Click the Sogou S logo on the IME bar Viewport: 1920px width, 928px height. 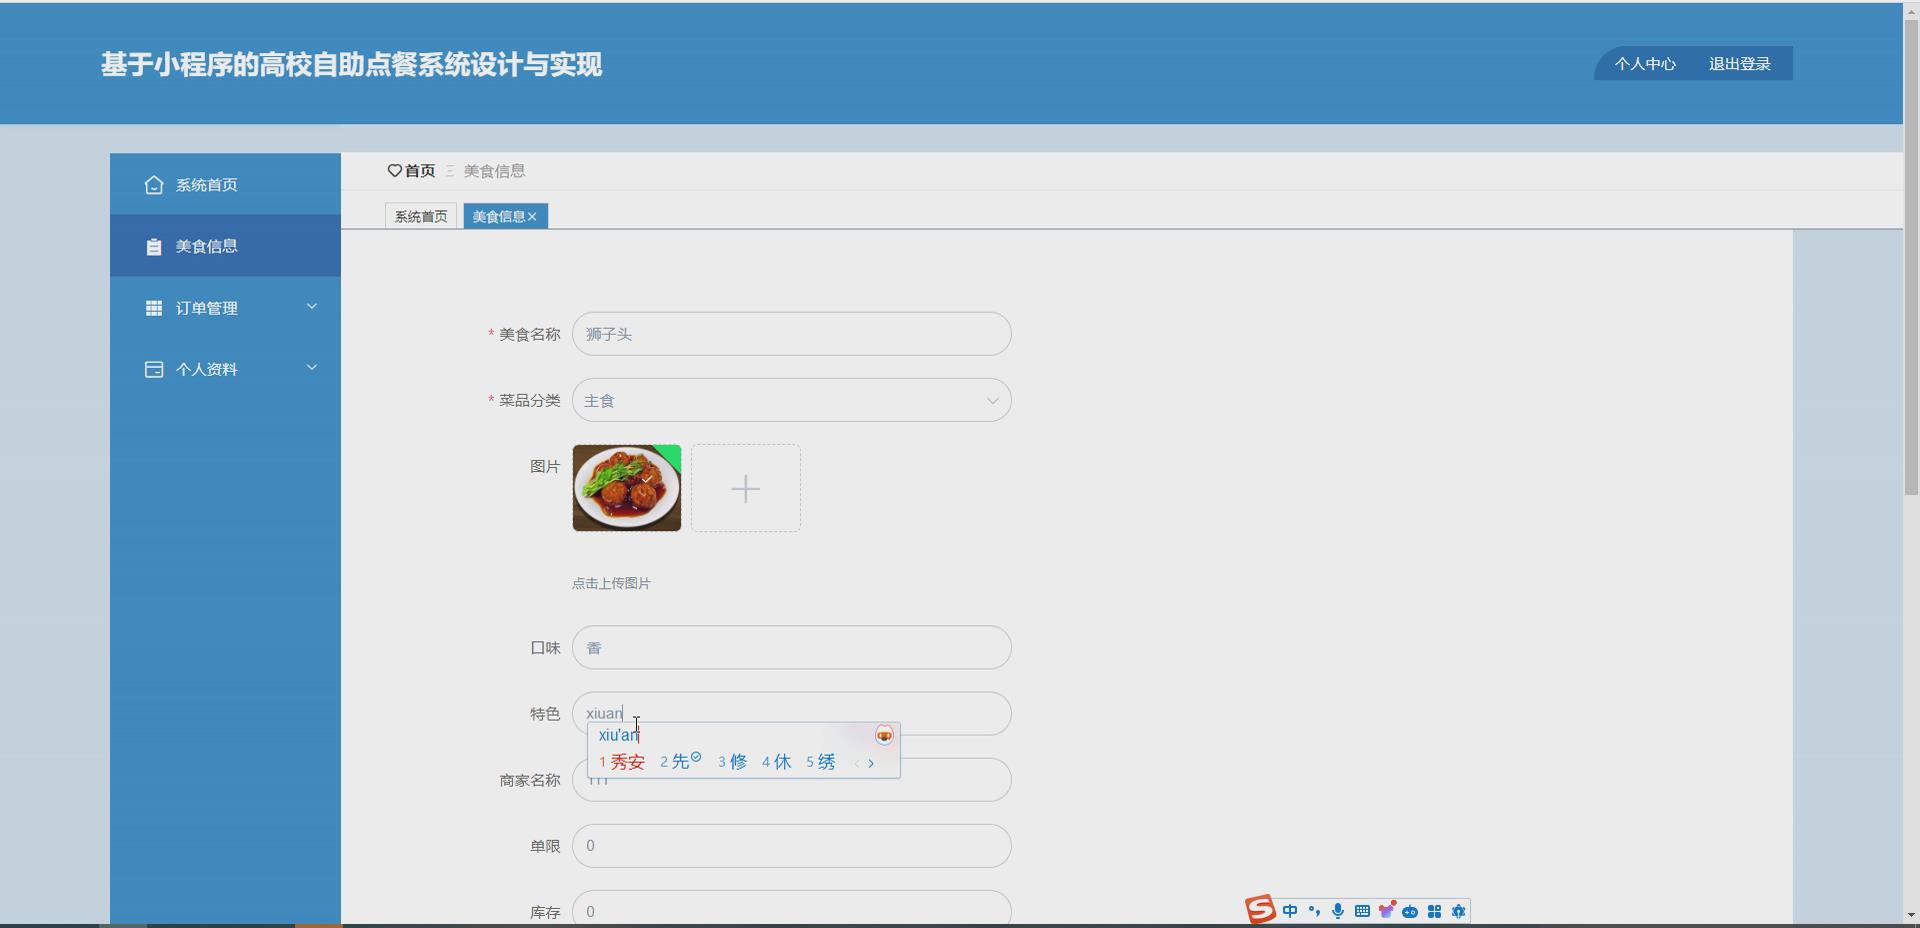[x=1260, y=910]
